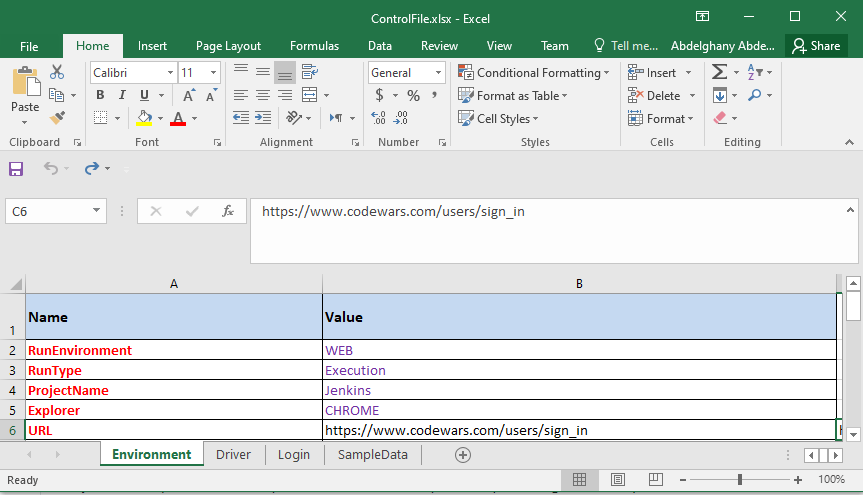Click the Fill down icon
The image size is (863, 495).
click(720, 95)
